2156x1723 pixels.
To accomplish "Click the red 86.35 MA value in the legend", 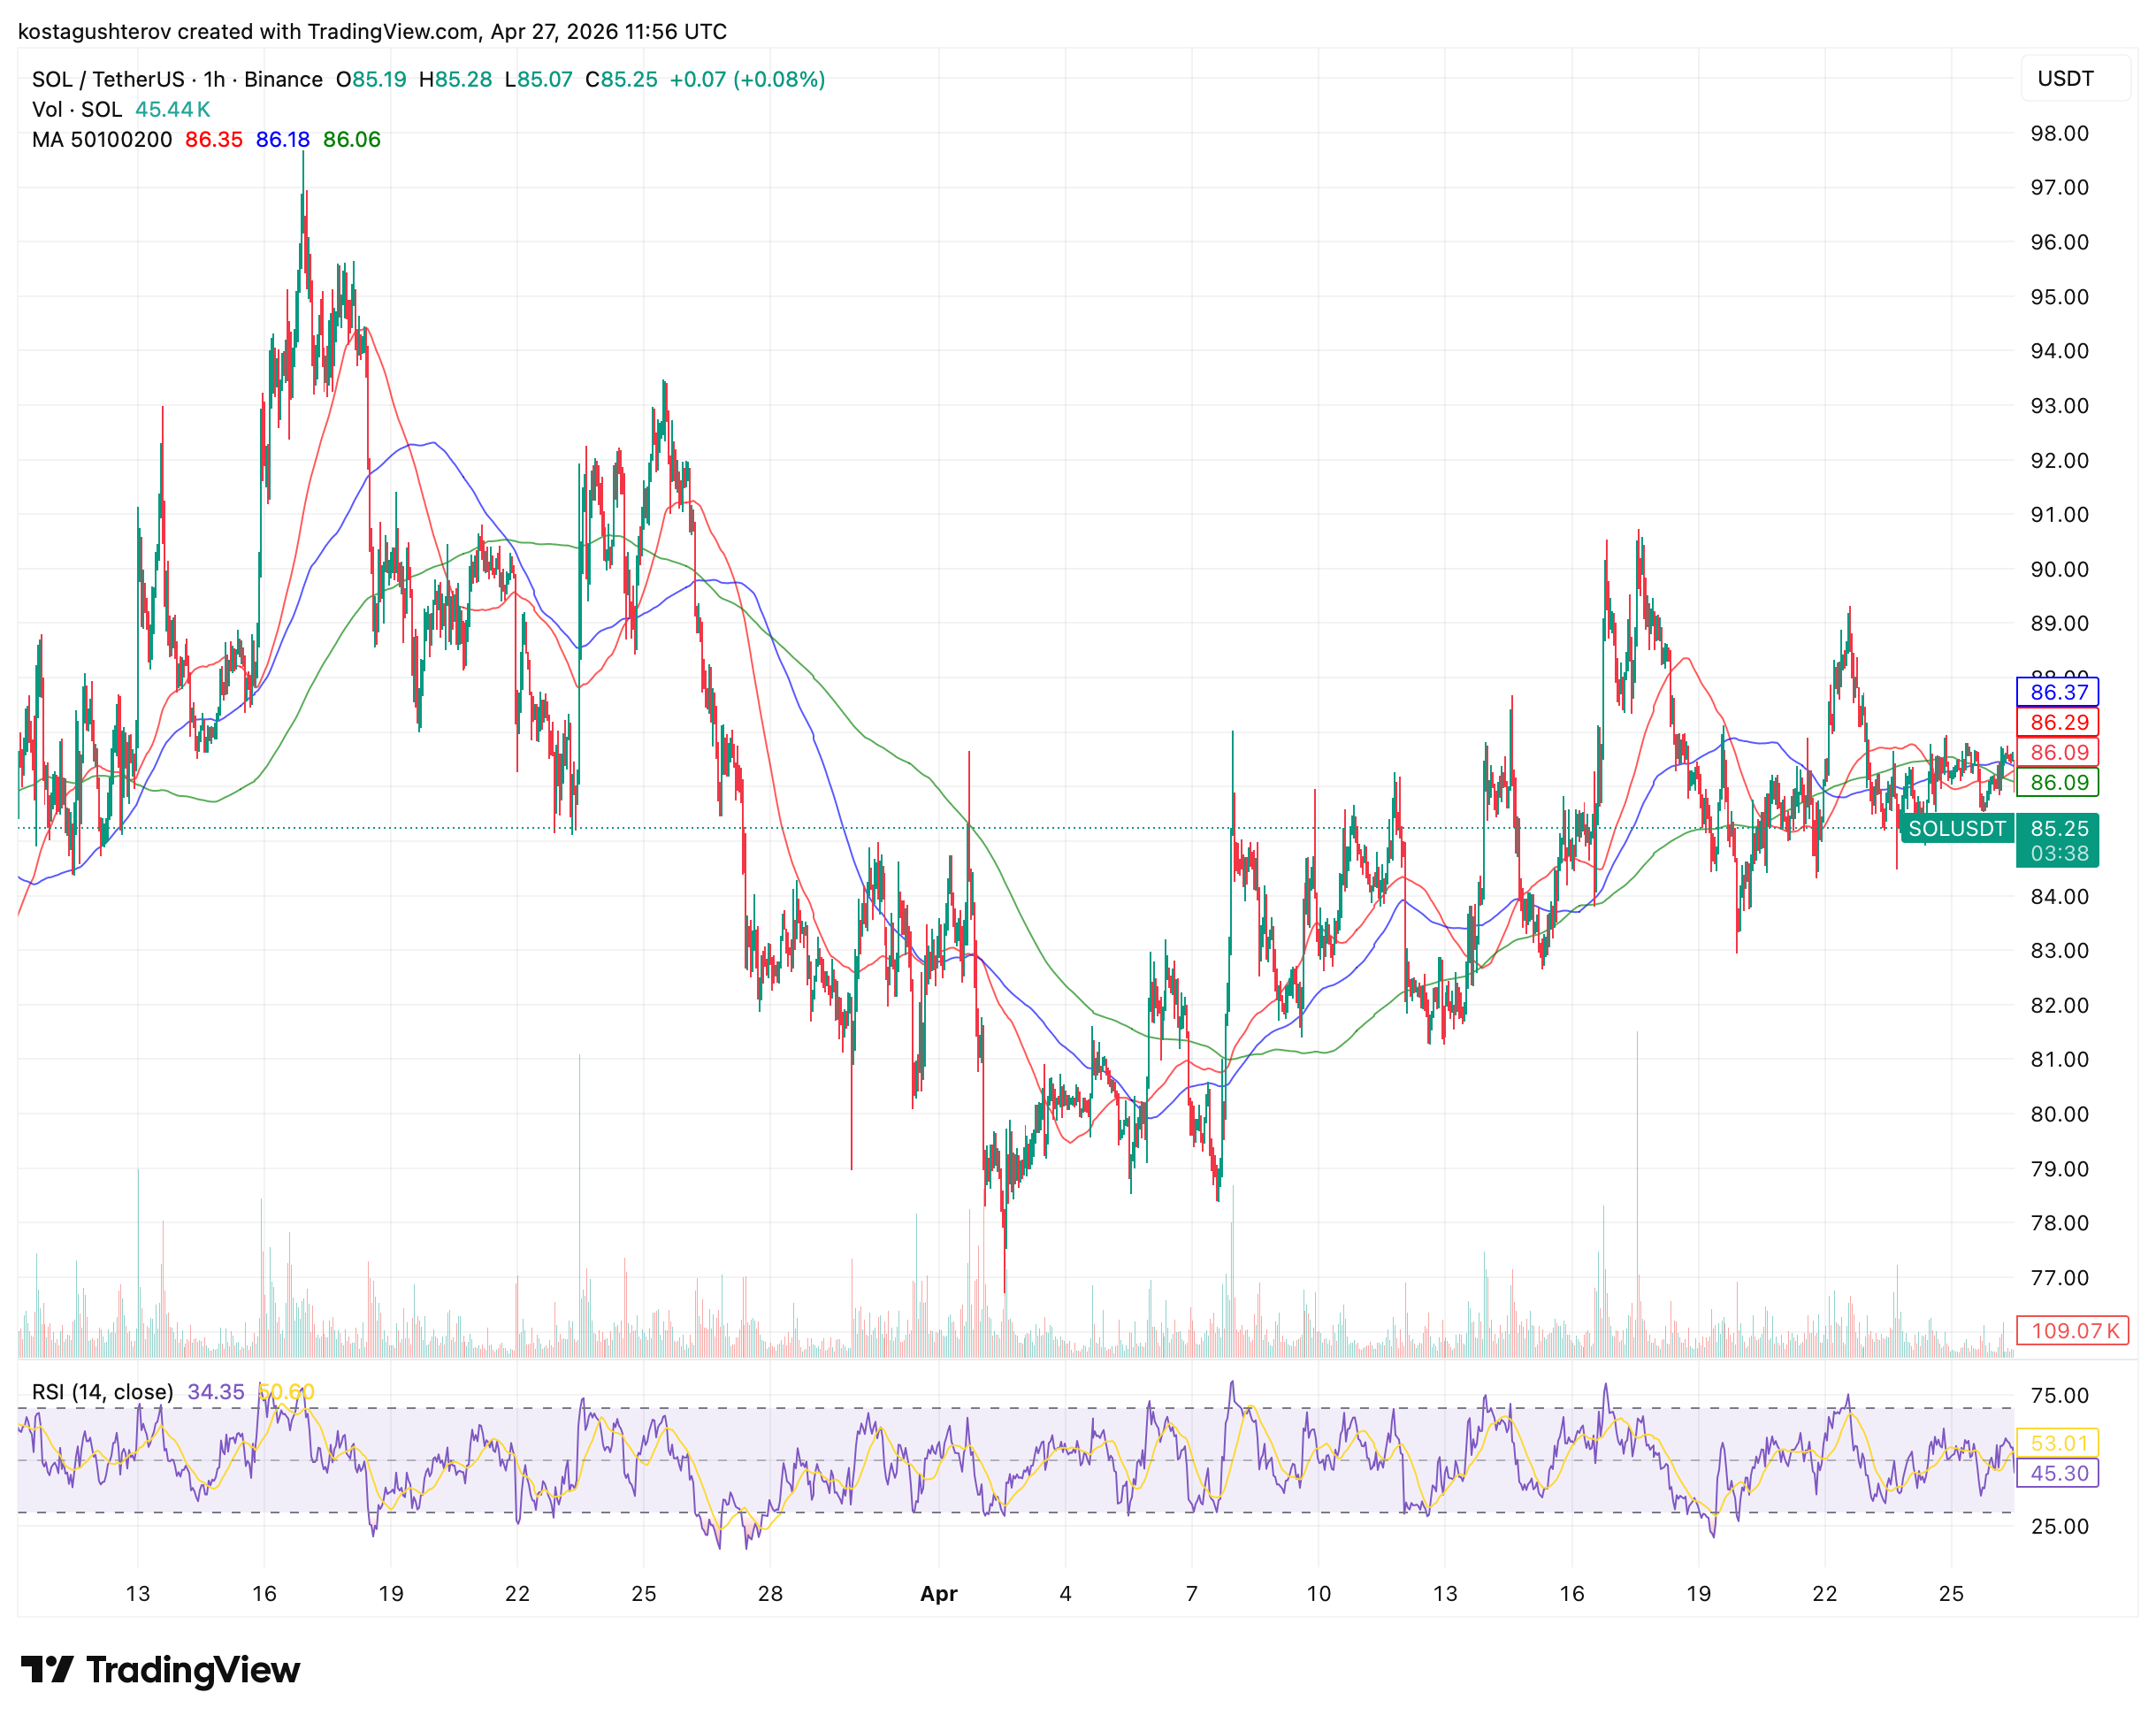I will (x=214, y=139).
